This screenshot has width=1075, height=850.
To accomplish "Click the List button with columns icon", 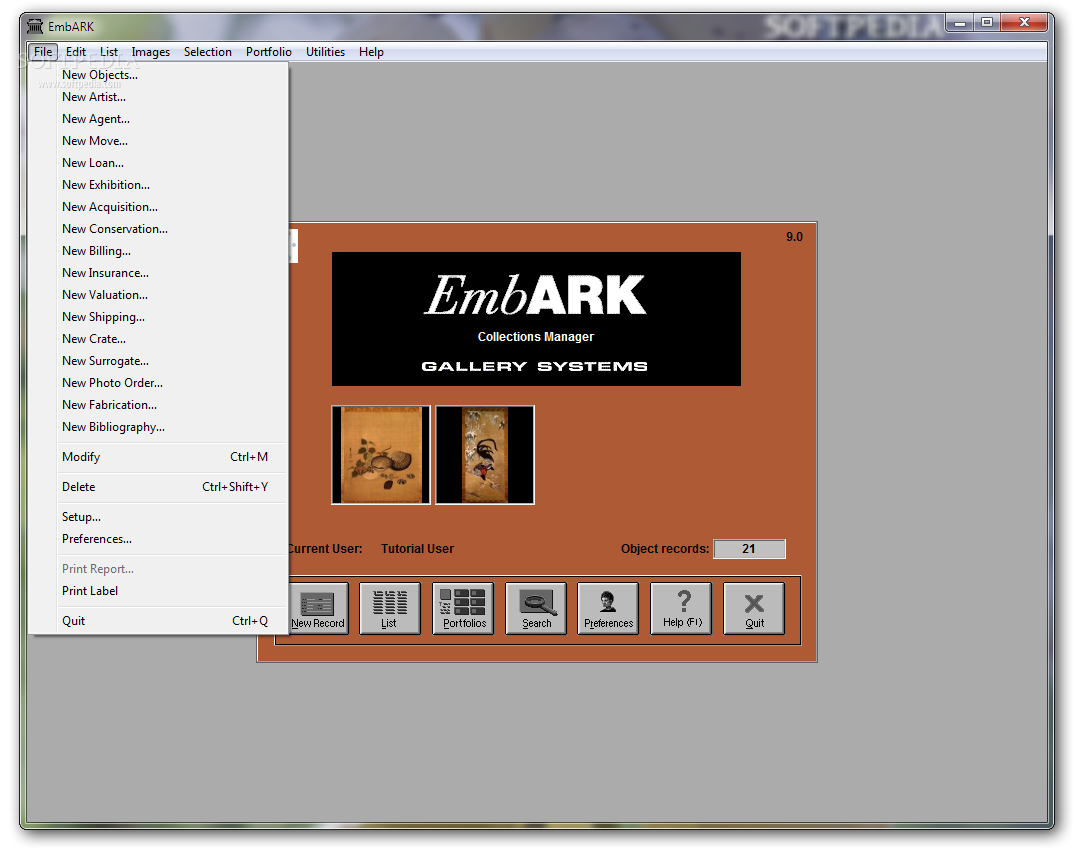I will click(389, 608).
